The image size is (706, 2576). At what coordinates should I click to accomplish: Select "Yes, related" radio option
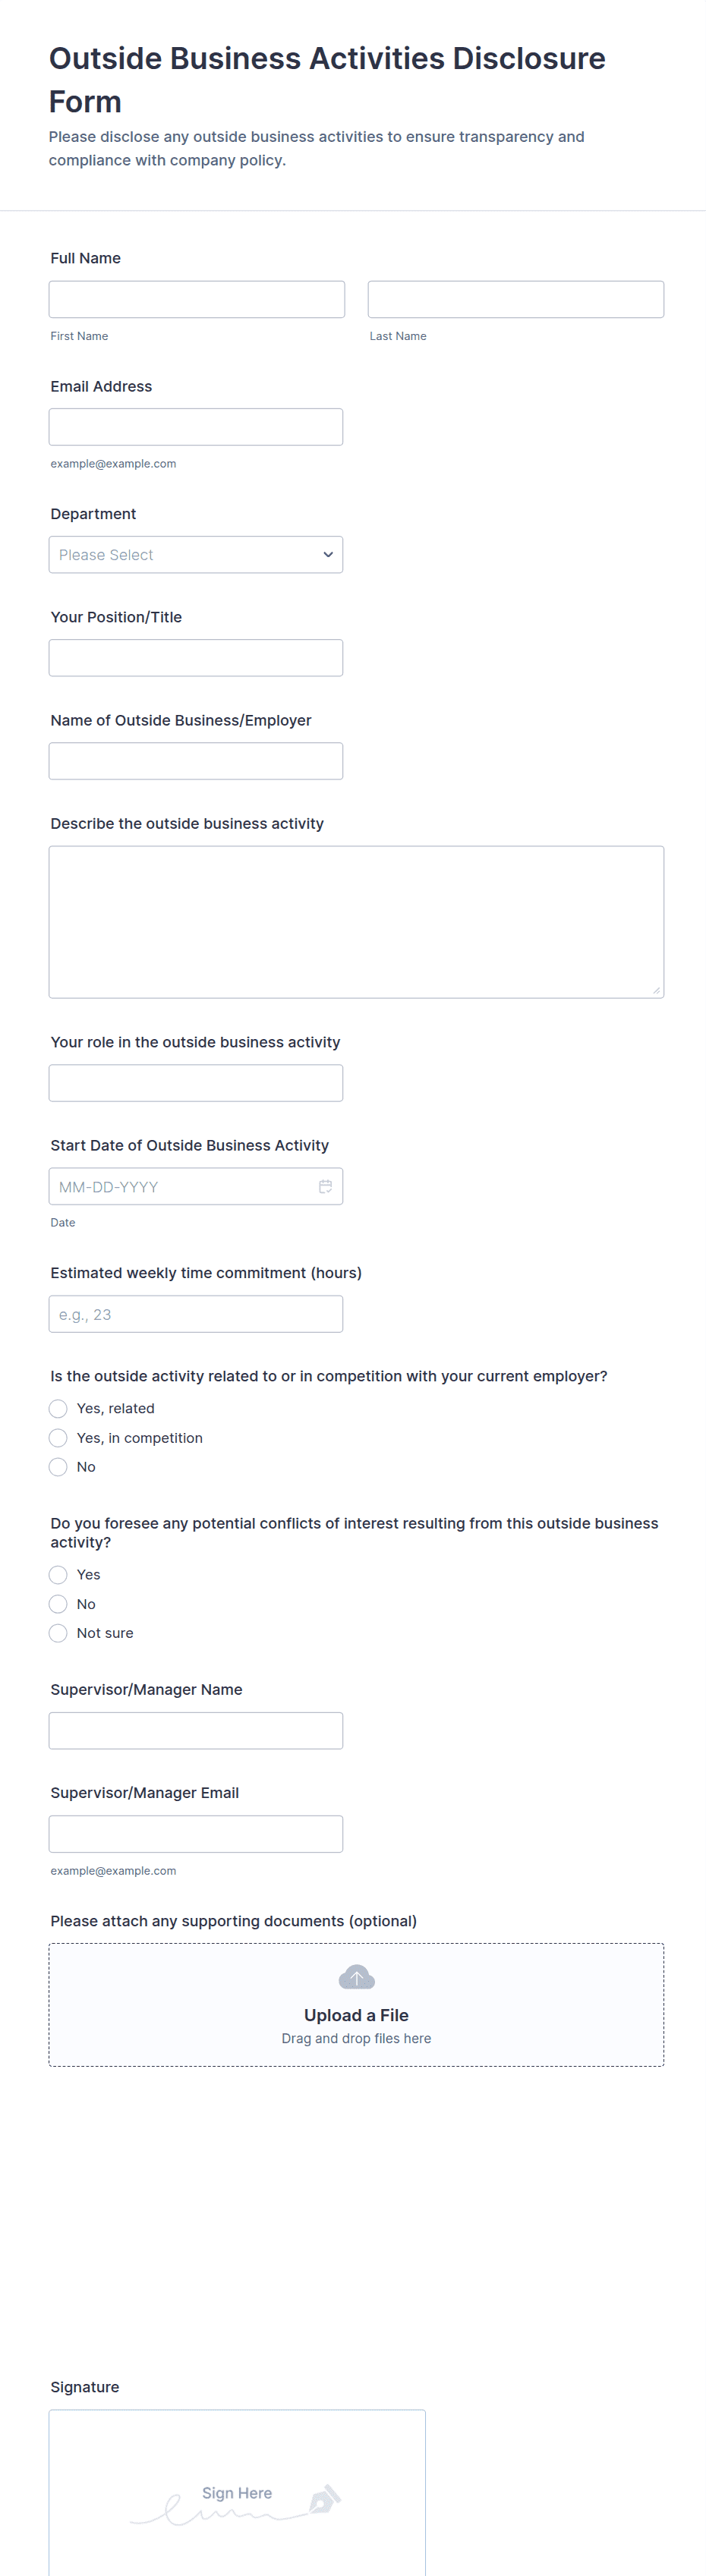point(58,1408)
